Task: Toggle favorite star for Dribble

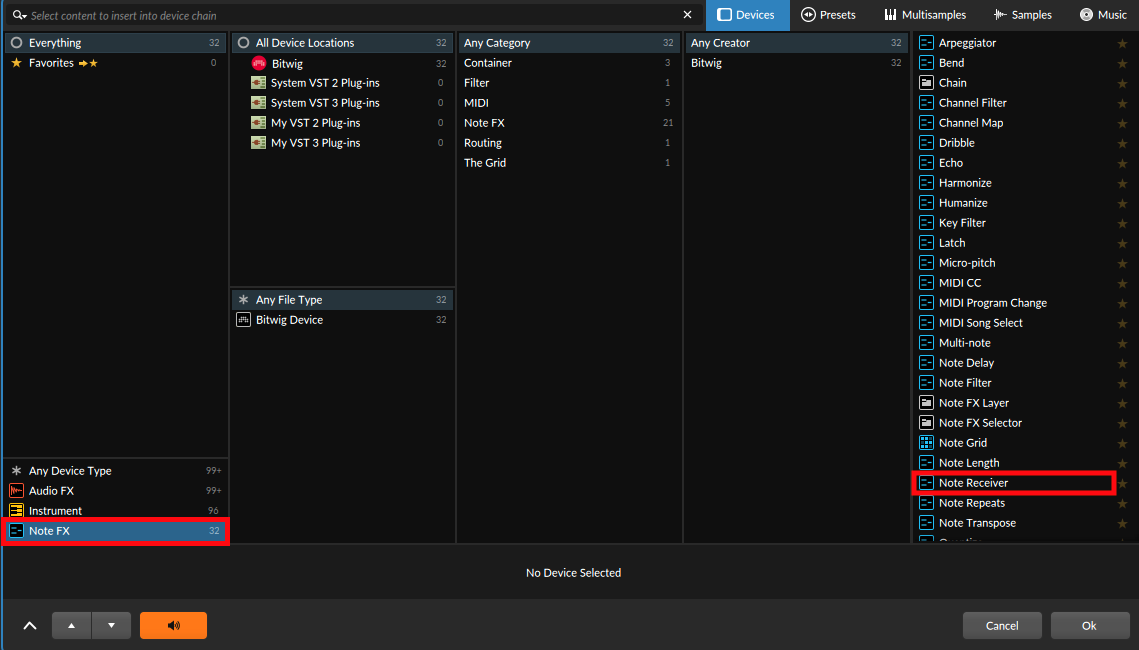Action: pos(1122,143)
